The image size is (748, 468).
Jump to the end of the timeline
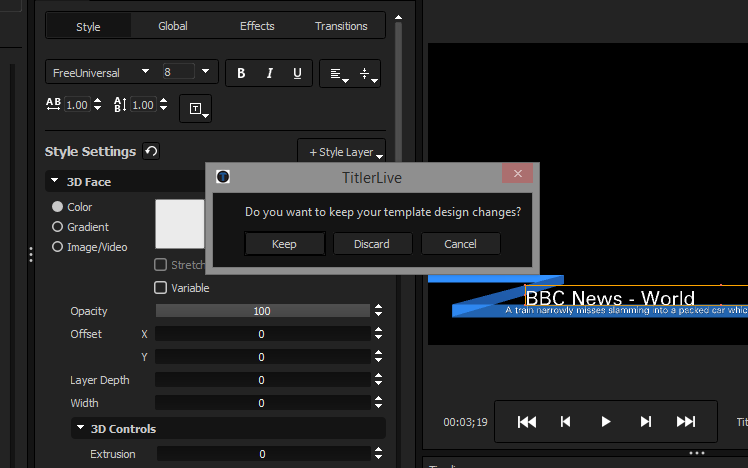pos(686,422)
